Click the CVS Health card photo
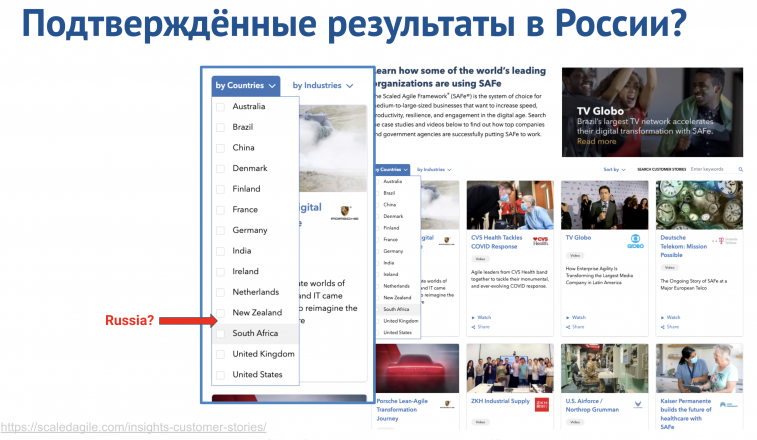 (x=510, y=205)
